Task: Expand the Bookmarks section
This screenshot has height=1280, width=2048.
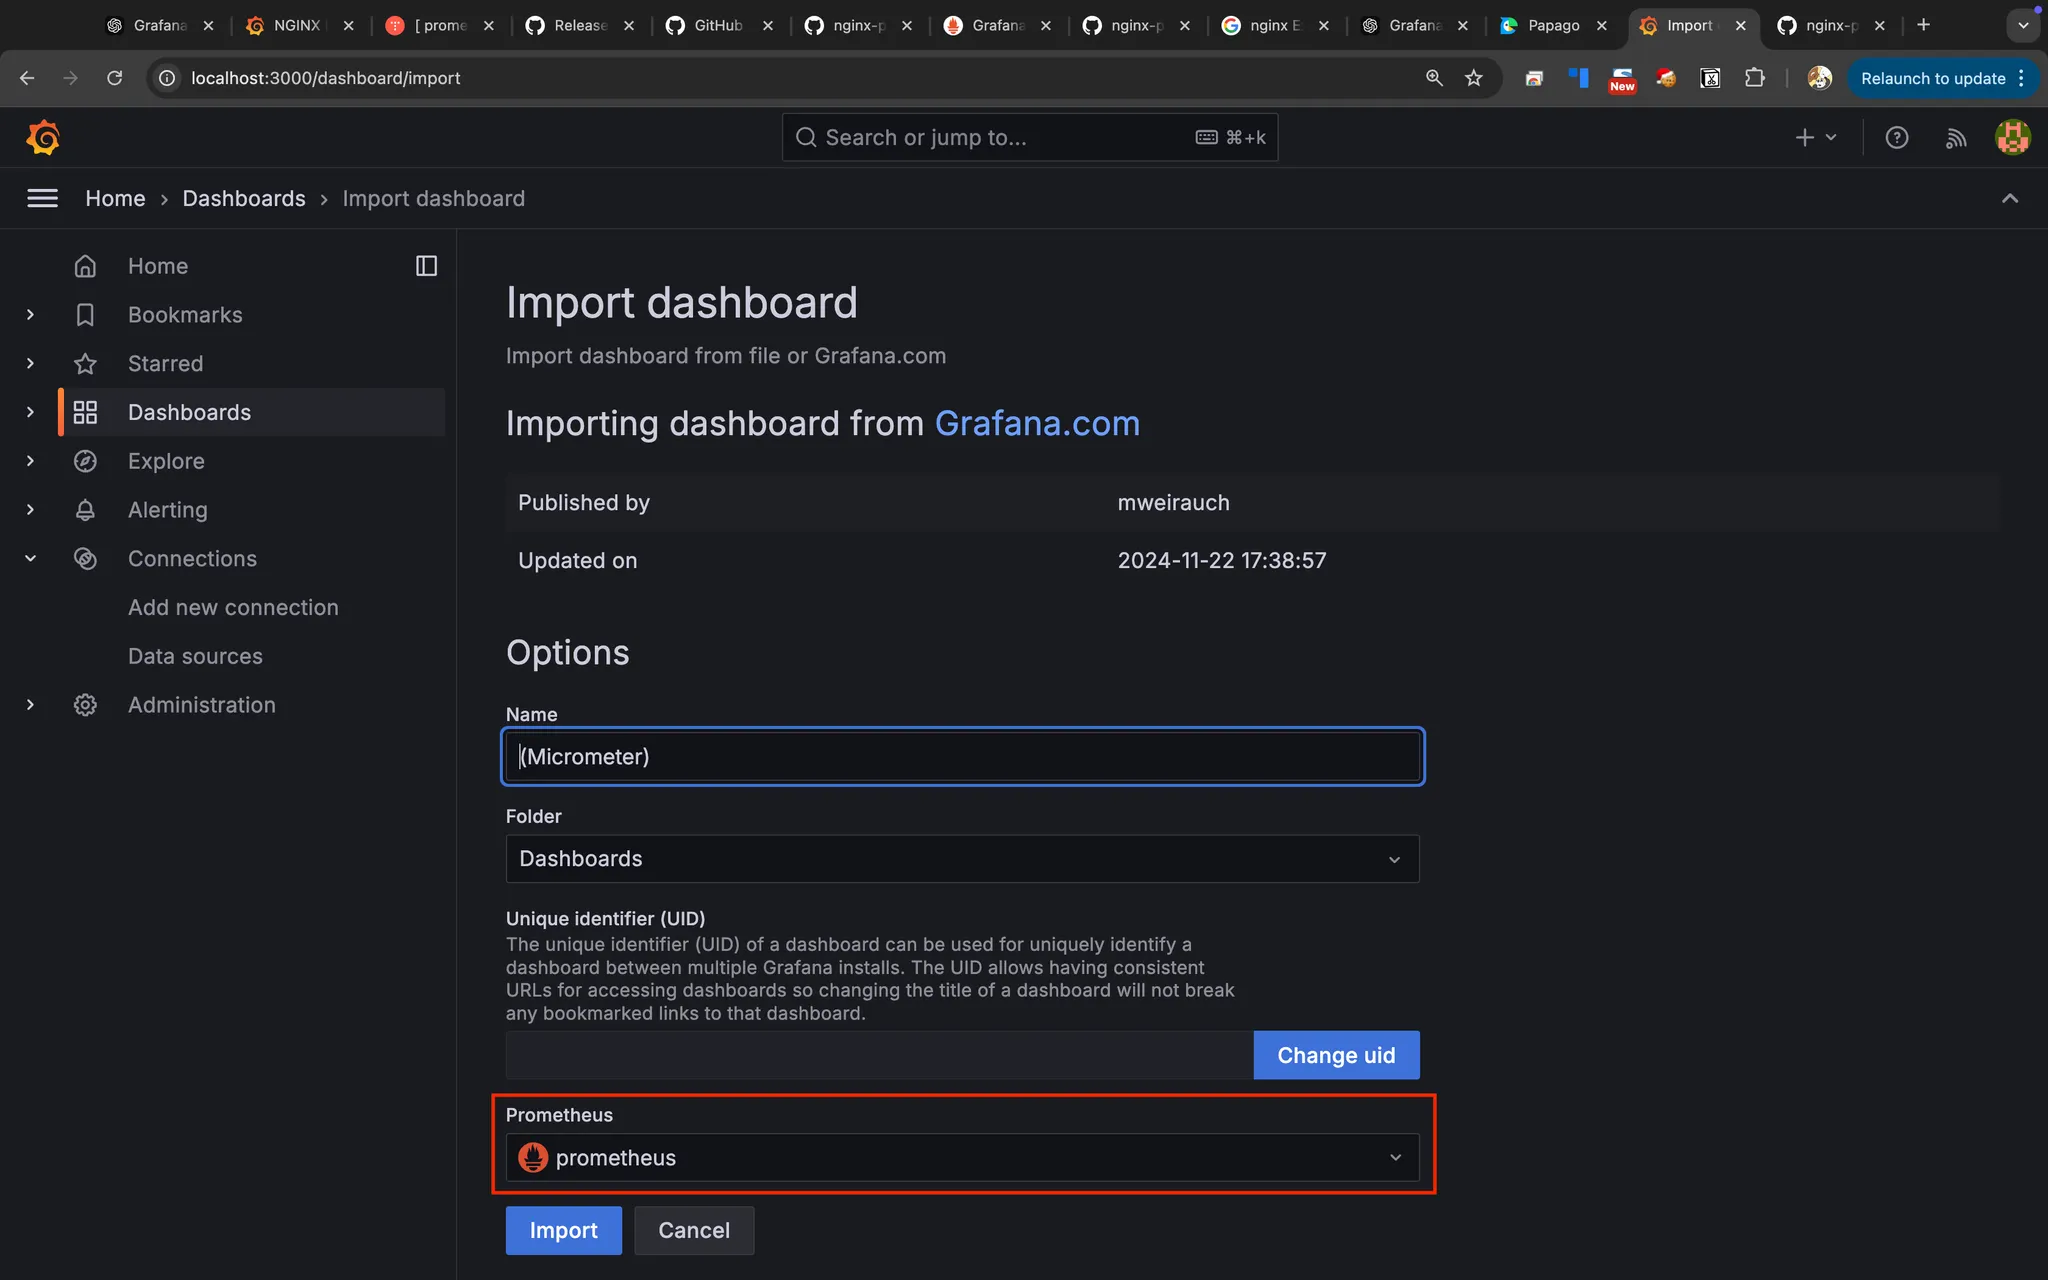Action: click(30, 315)
